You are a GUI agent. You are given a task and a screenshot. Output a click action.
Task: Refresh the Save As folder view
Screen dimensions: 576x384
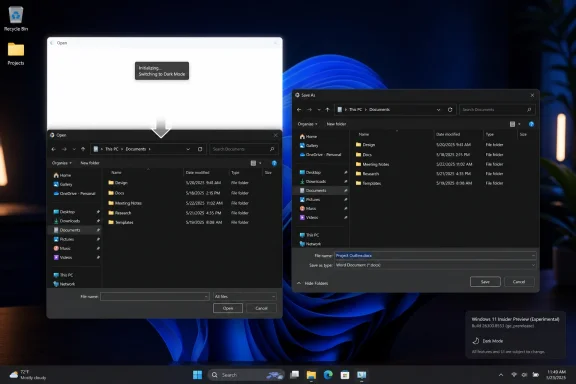450,110
